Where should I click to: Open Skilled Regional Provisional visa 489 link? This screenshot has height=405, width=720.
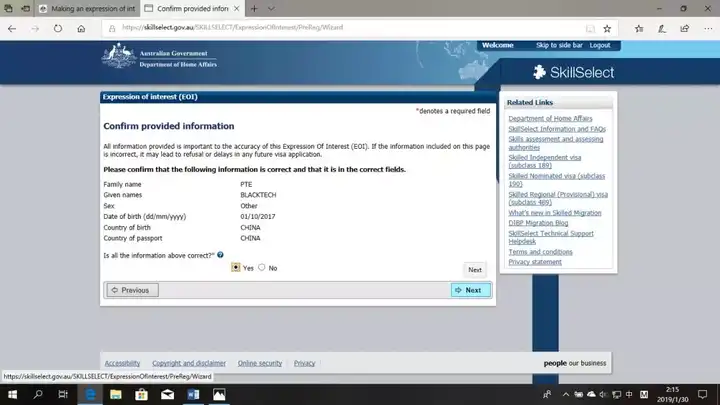pos(558,198)
